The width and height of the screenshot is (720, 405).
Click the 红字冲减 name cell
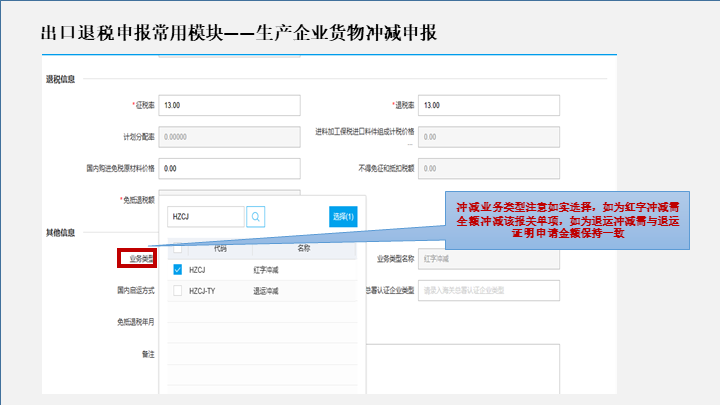pos(266,270)
